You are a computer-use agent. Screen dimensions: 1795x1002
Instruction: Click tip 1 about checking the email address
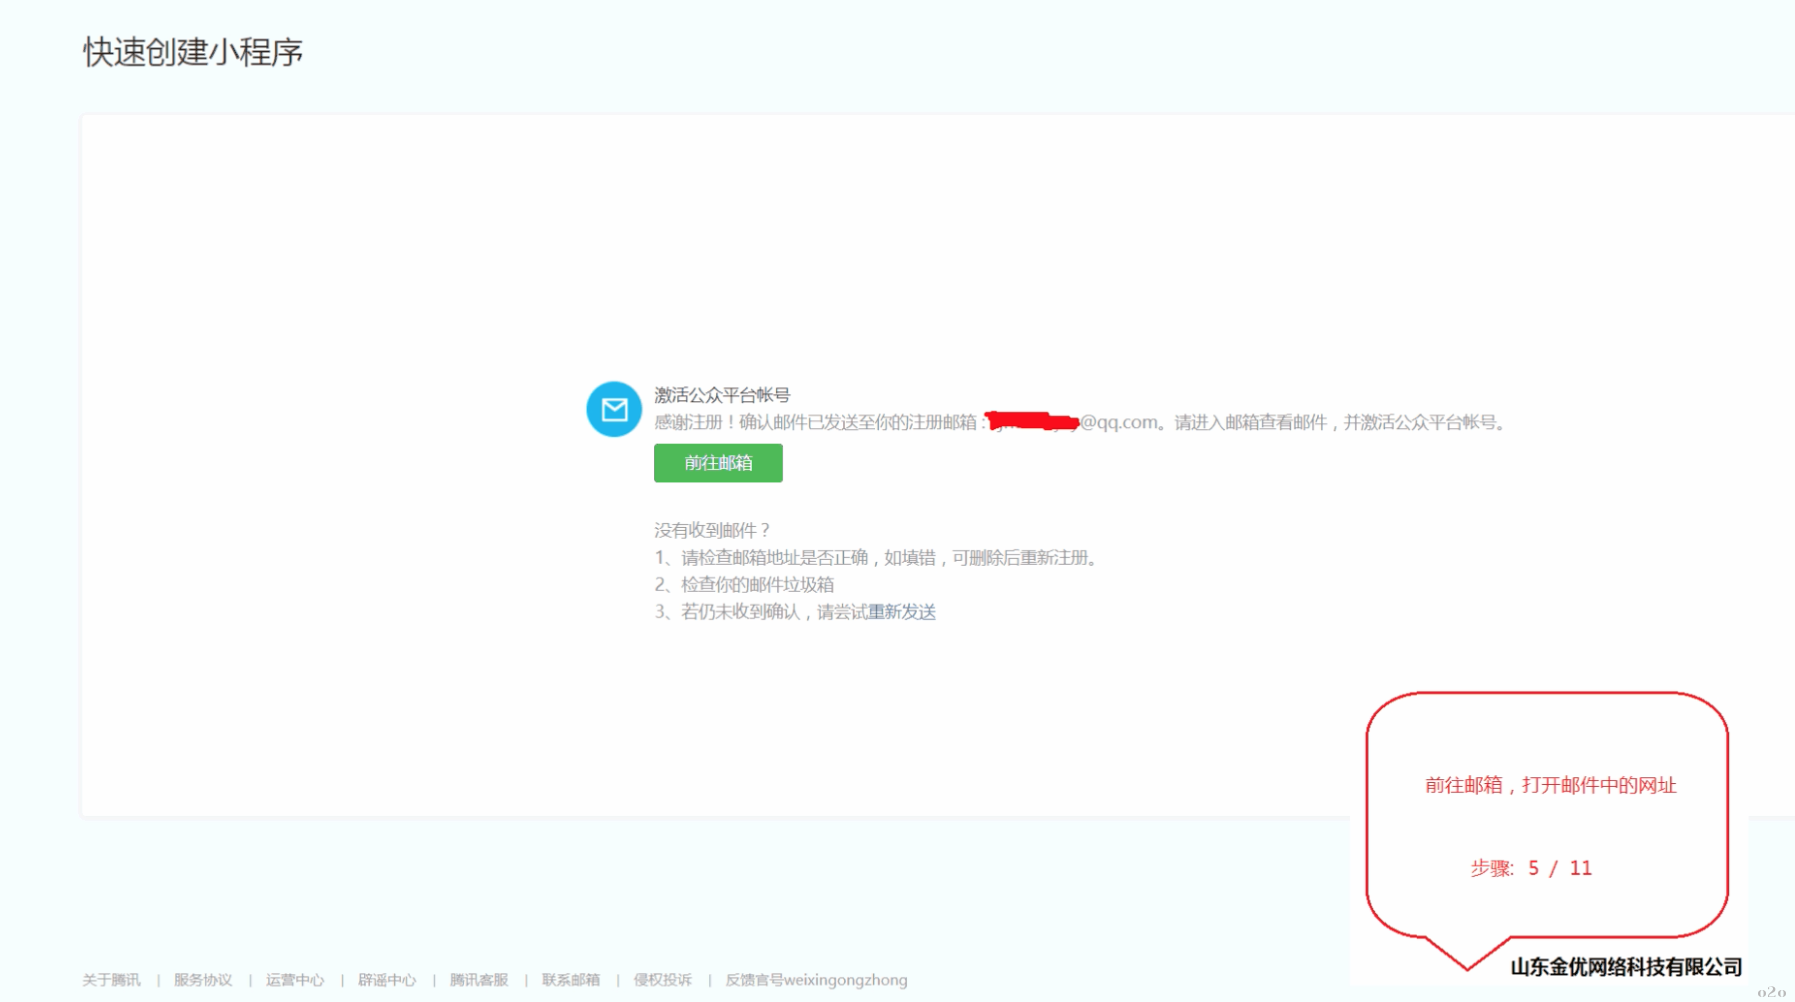click(878, 558)
